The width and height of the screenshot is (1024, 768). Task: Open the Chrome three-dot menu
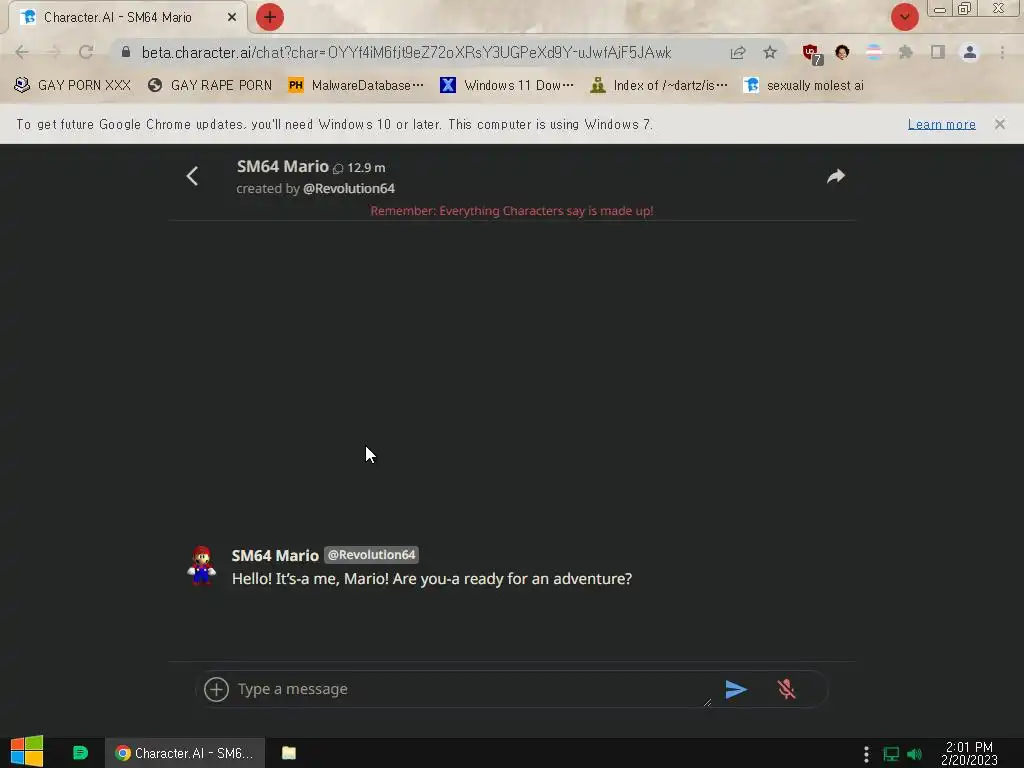(1002, 52)
